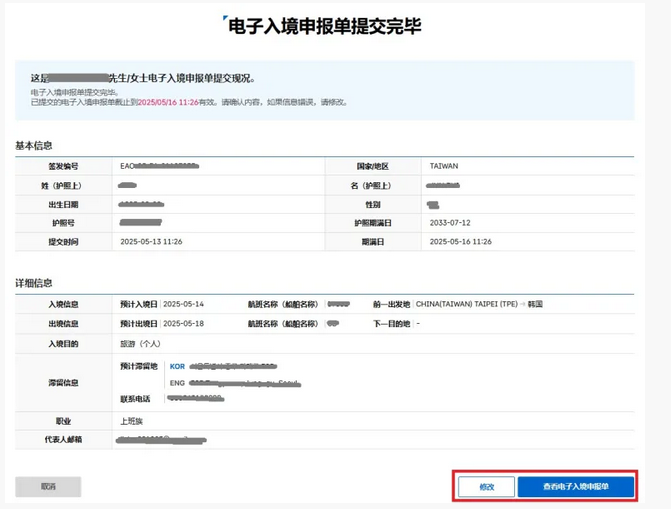Image resolution: width=671 pixels, height=509 pixels.
Task: Click the 名（护照上） label
Action: (x=371, y=186)
